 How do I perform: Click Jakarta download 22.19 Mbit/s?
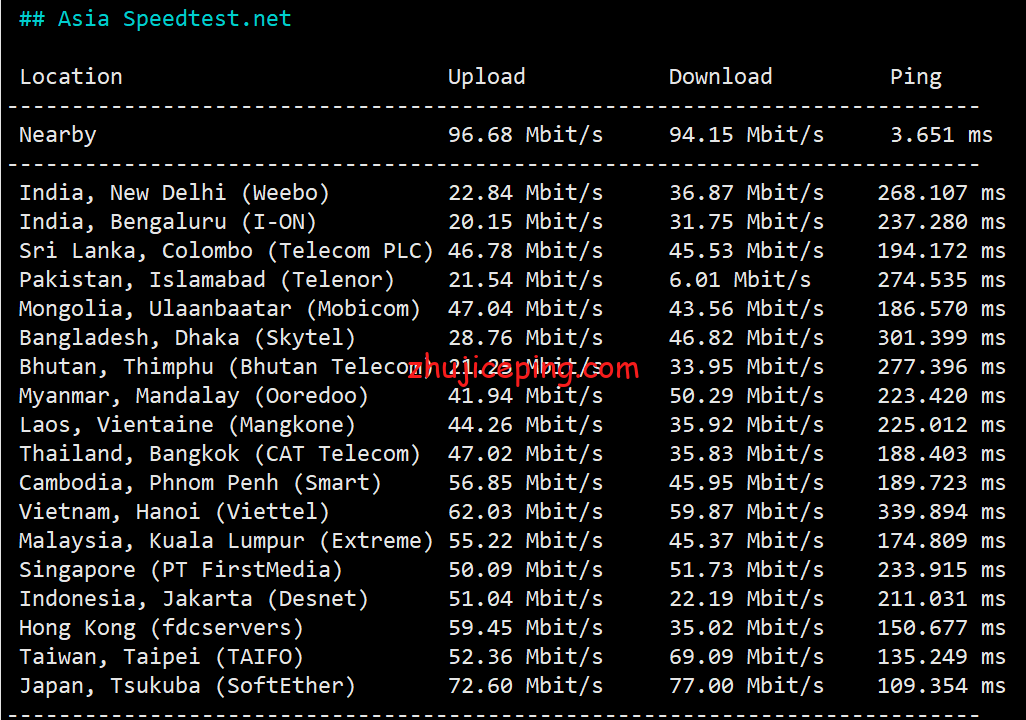(746, 599)
